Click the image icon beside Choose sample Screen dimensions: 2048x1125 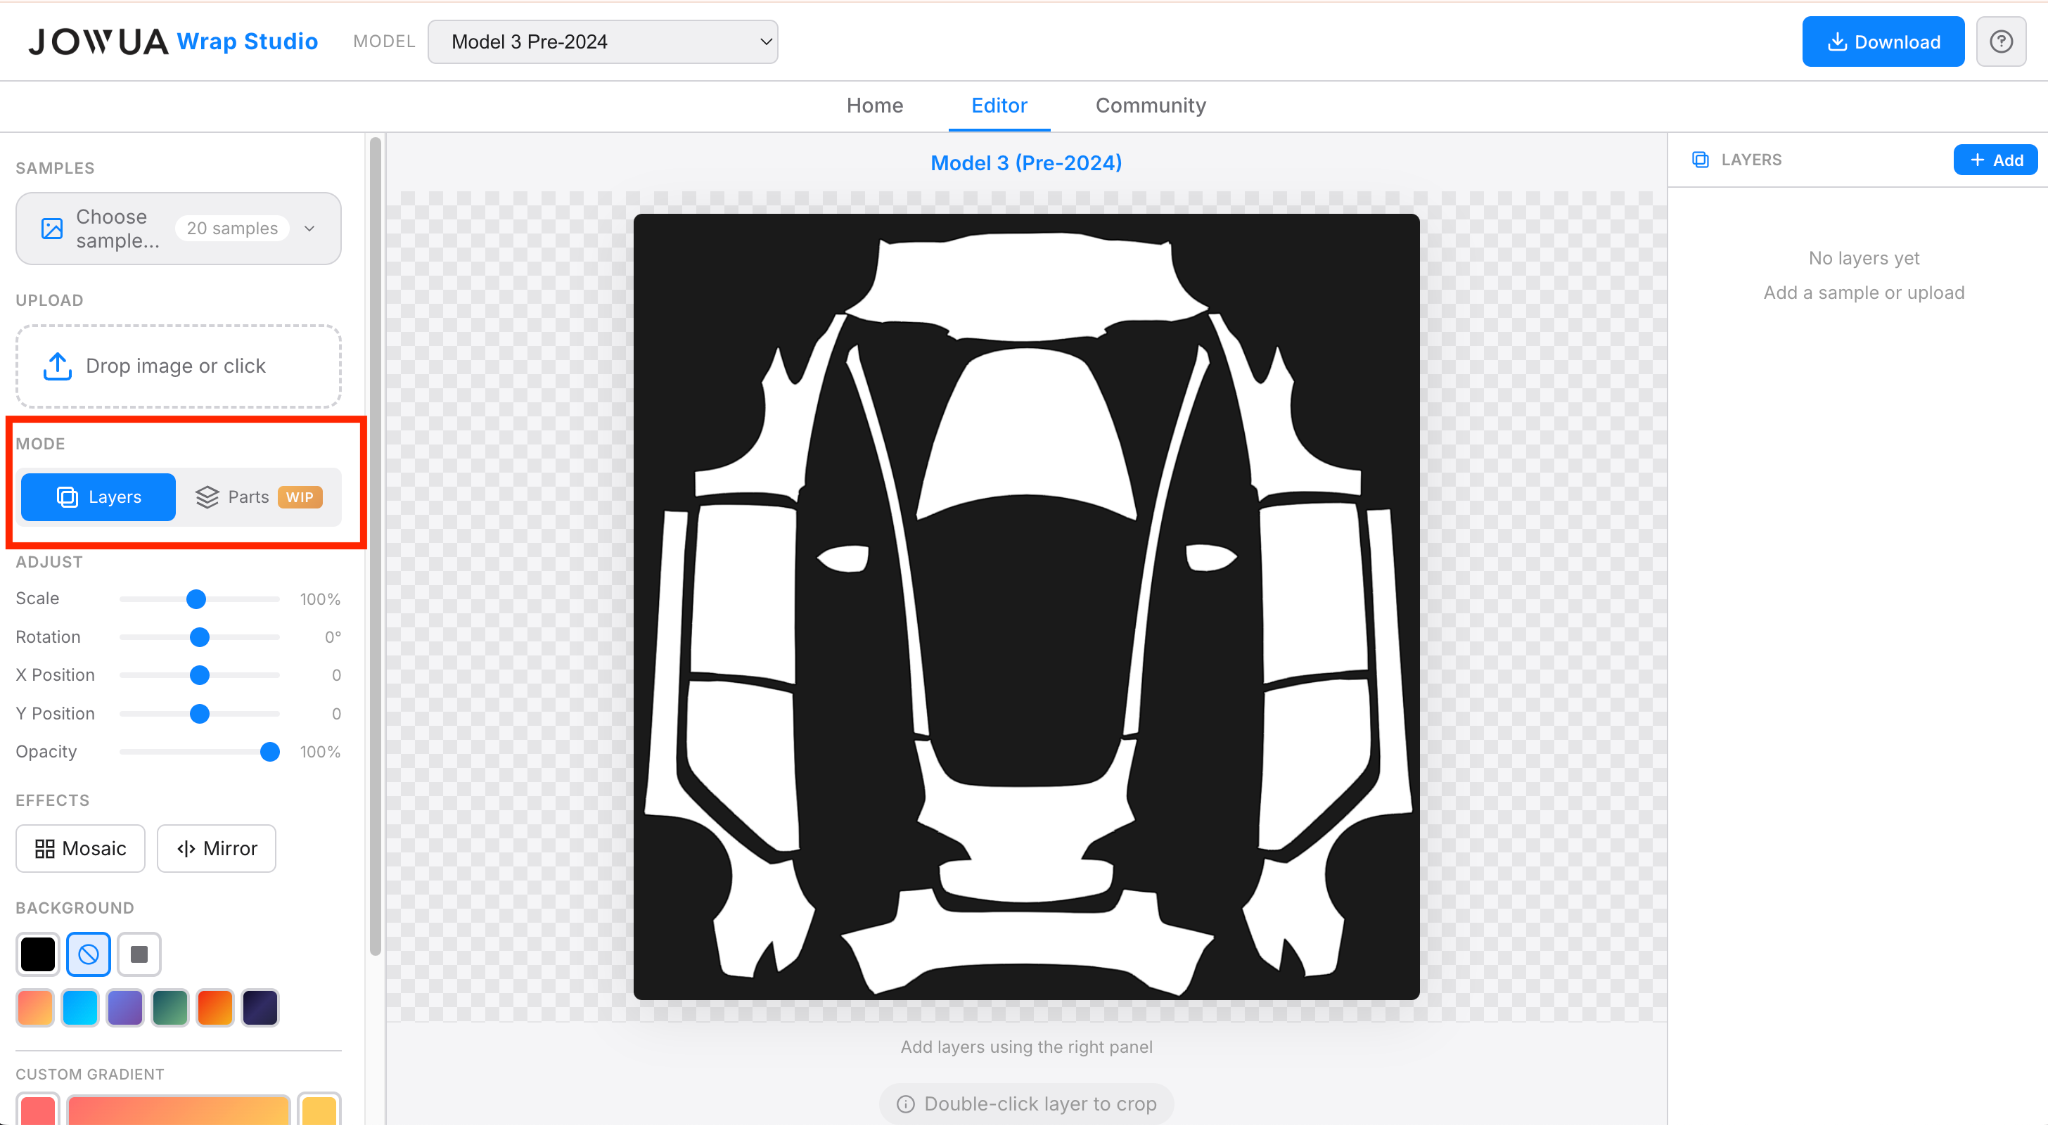(x=52, y=228)
